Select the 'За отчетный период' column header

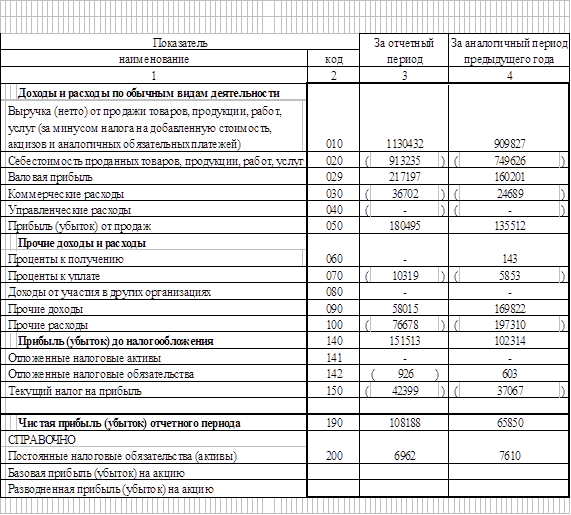[x=404, y=51]
